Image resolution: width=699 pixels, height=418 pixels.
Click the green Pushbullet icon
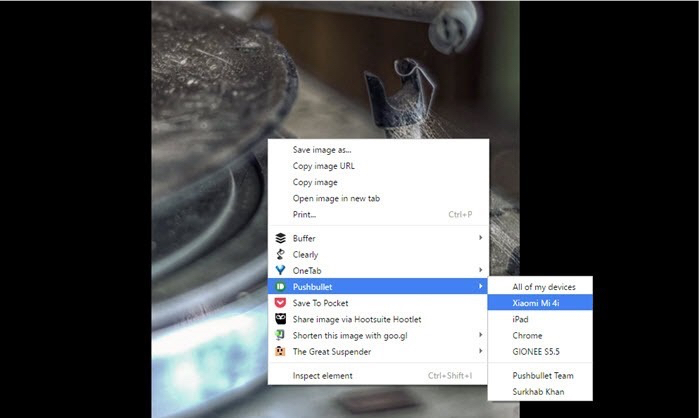[280, 287]
